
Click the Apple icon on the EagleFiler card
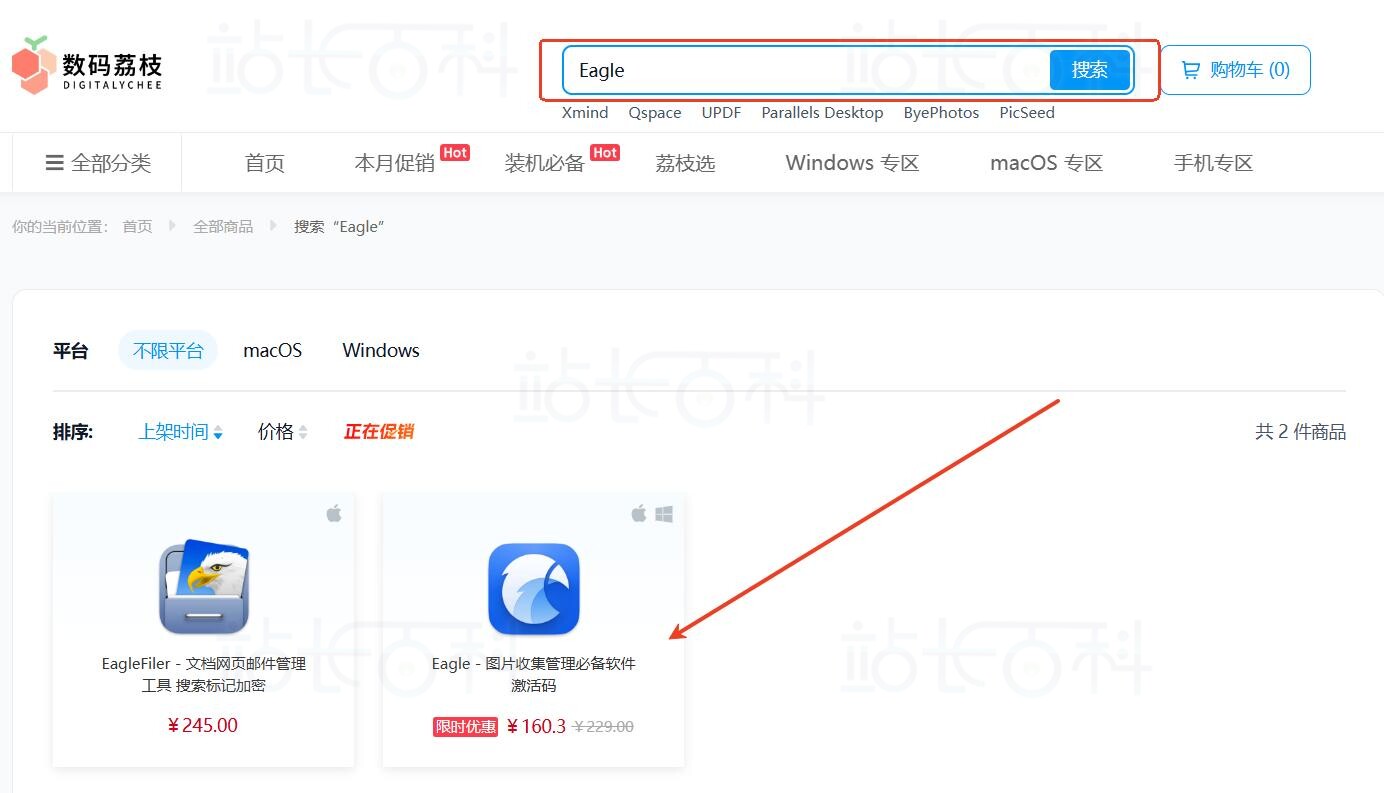(334, 513)
